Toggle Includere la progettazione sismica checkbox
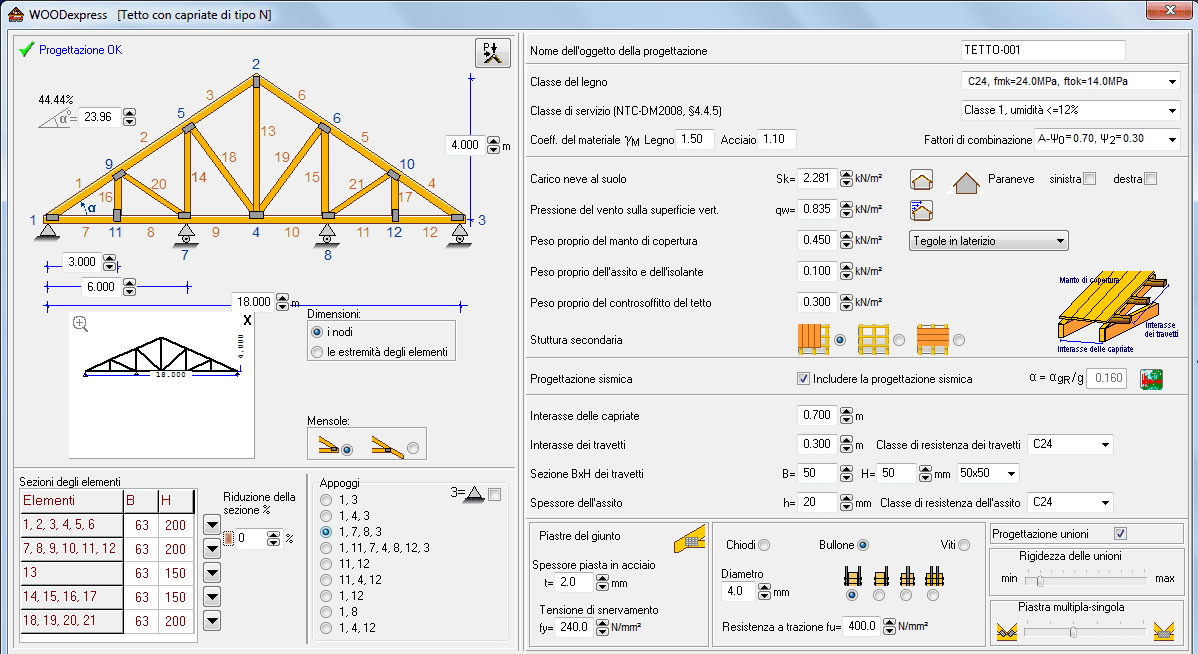The height and width of the screenshot is (654, 1198). point(803,378)
